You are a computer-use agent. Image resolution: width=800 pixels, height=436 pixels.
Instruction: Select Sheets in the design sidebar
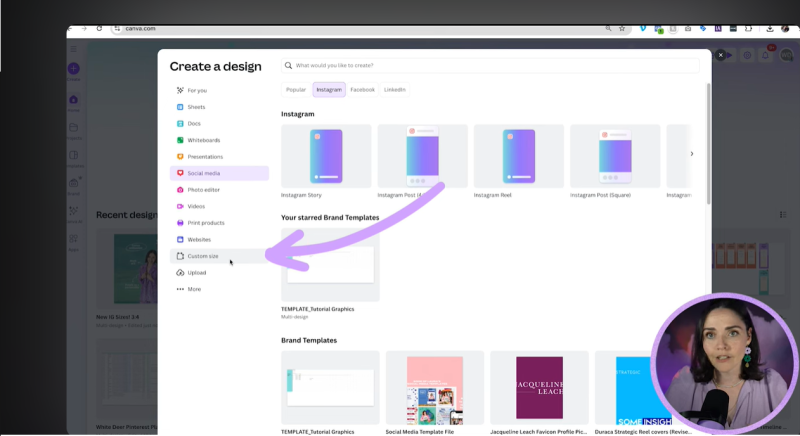click(219, 107)
